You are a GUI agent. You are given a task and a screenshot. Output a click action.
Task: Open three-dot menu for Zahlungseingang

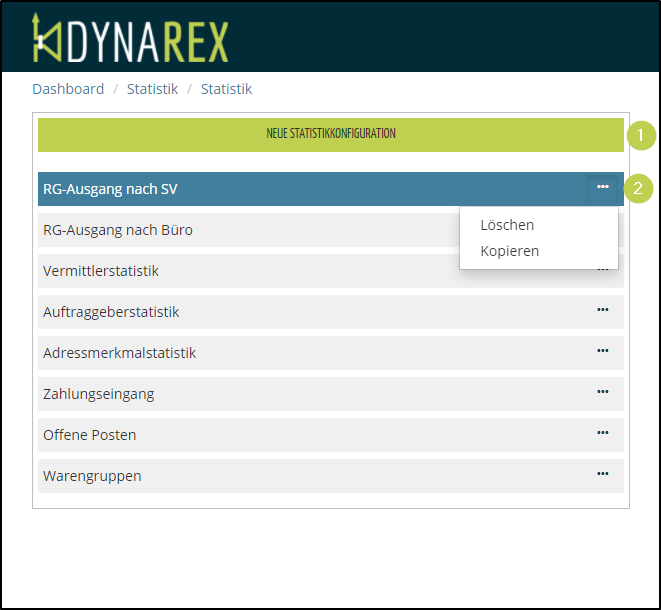pos(602,392)
